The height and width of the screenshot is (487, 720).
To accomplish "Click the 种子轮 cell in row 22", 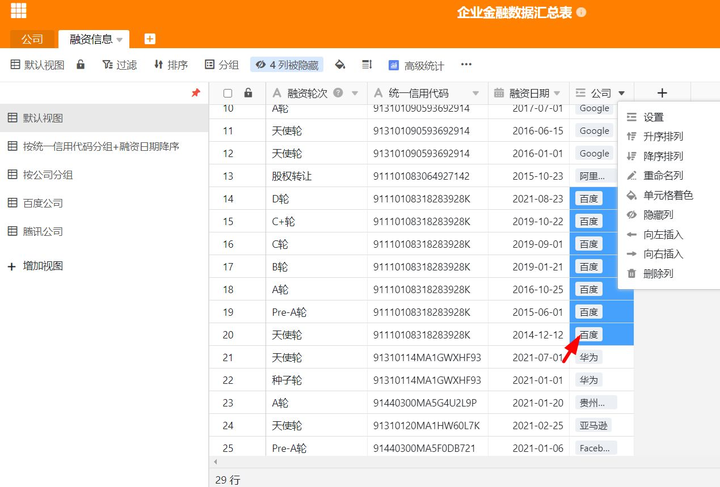I will pos(316,380).
